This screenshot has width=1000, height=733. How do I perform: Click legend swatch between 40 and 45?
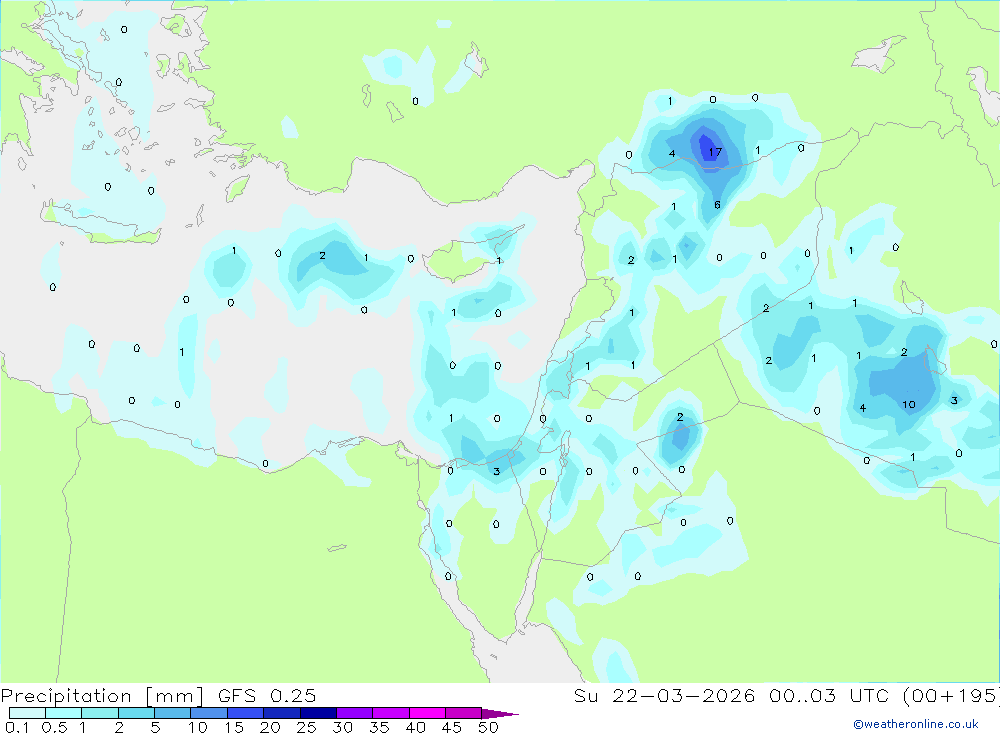tap(427, 713)
